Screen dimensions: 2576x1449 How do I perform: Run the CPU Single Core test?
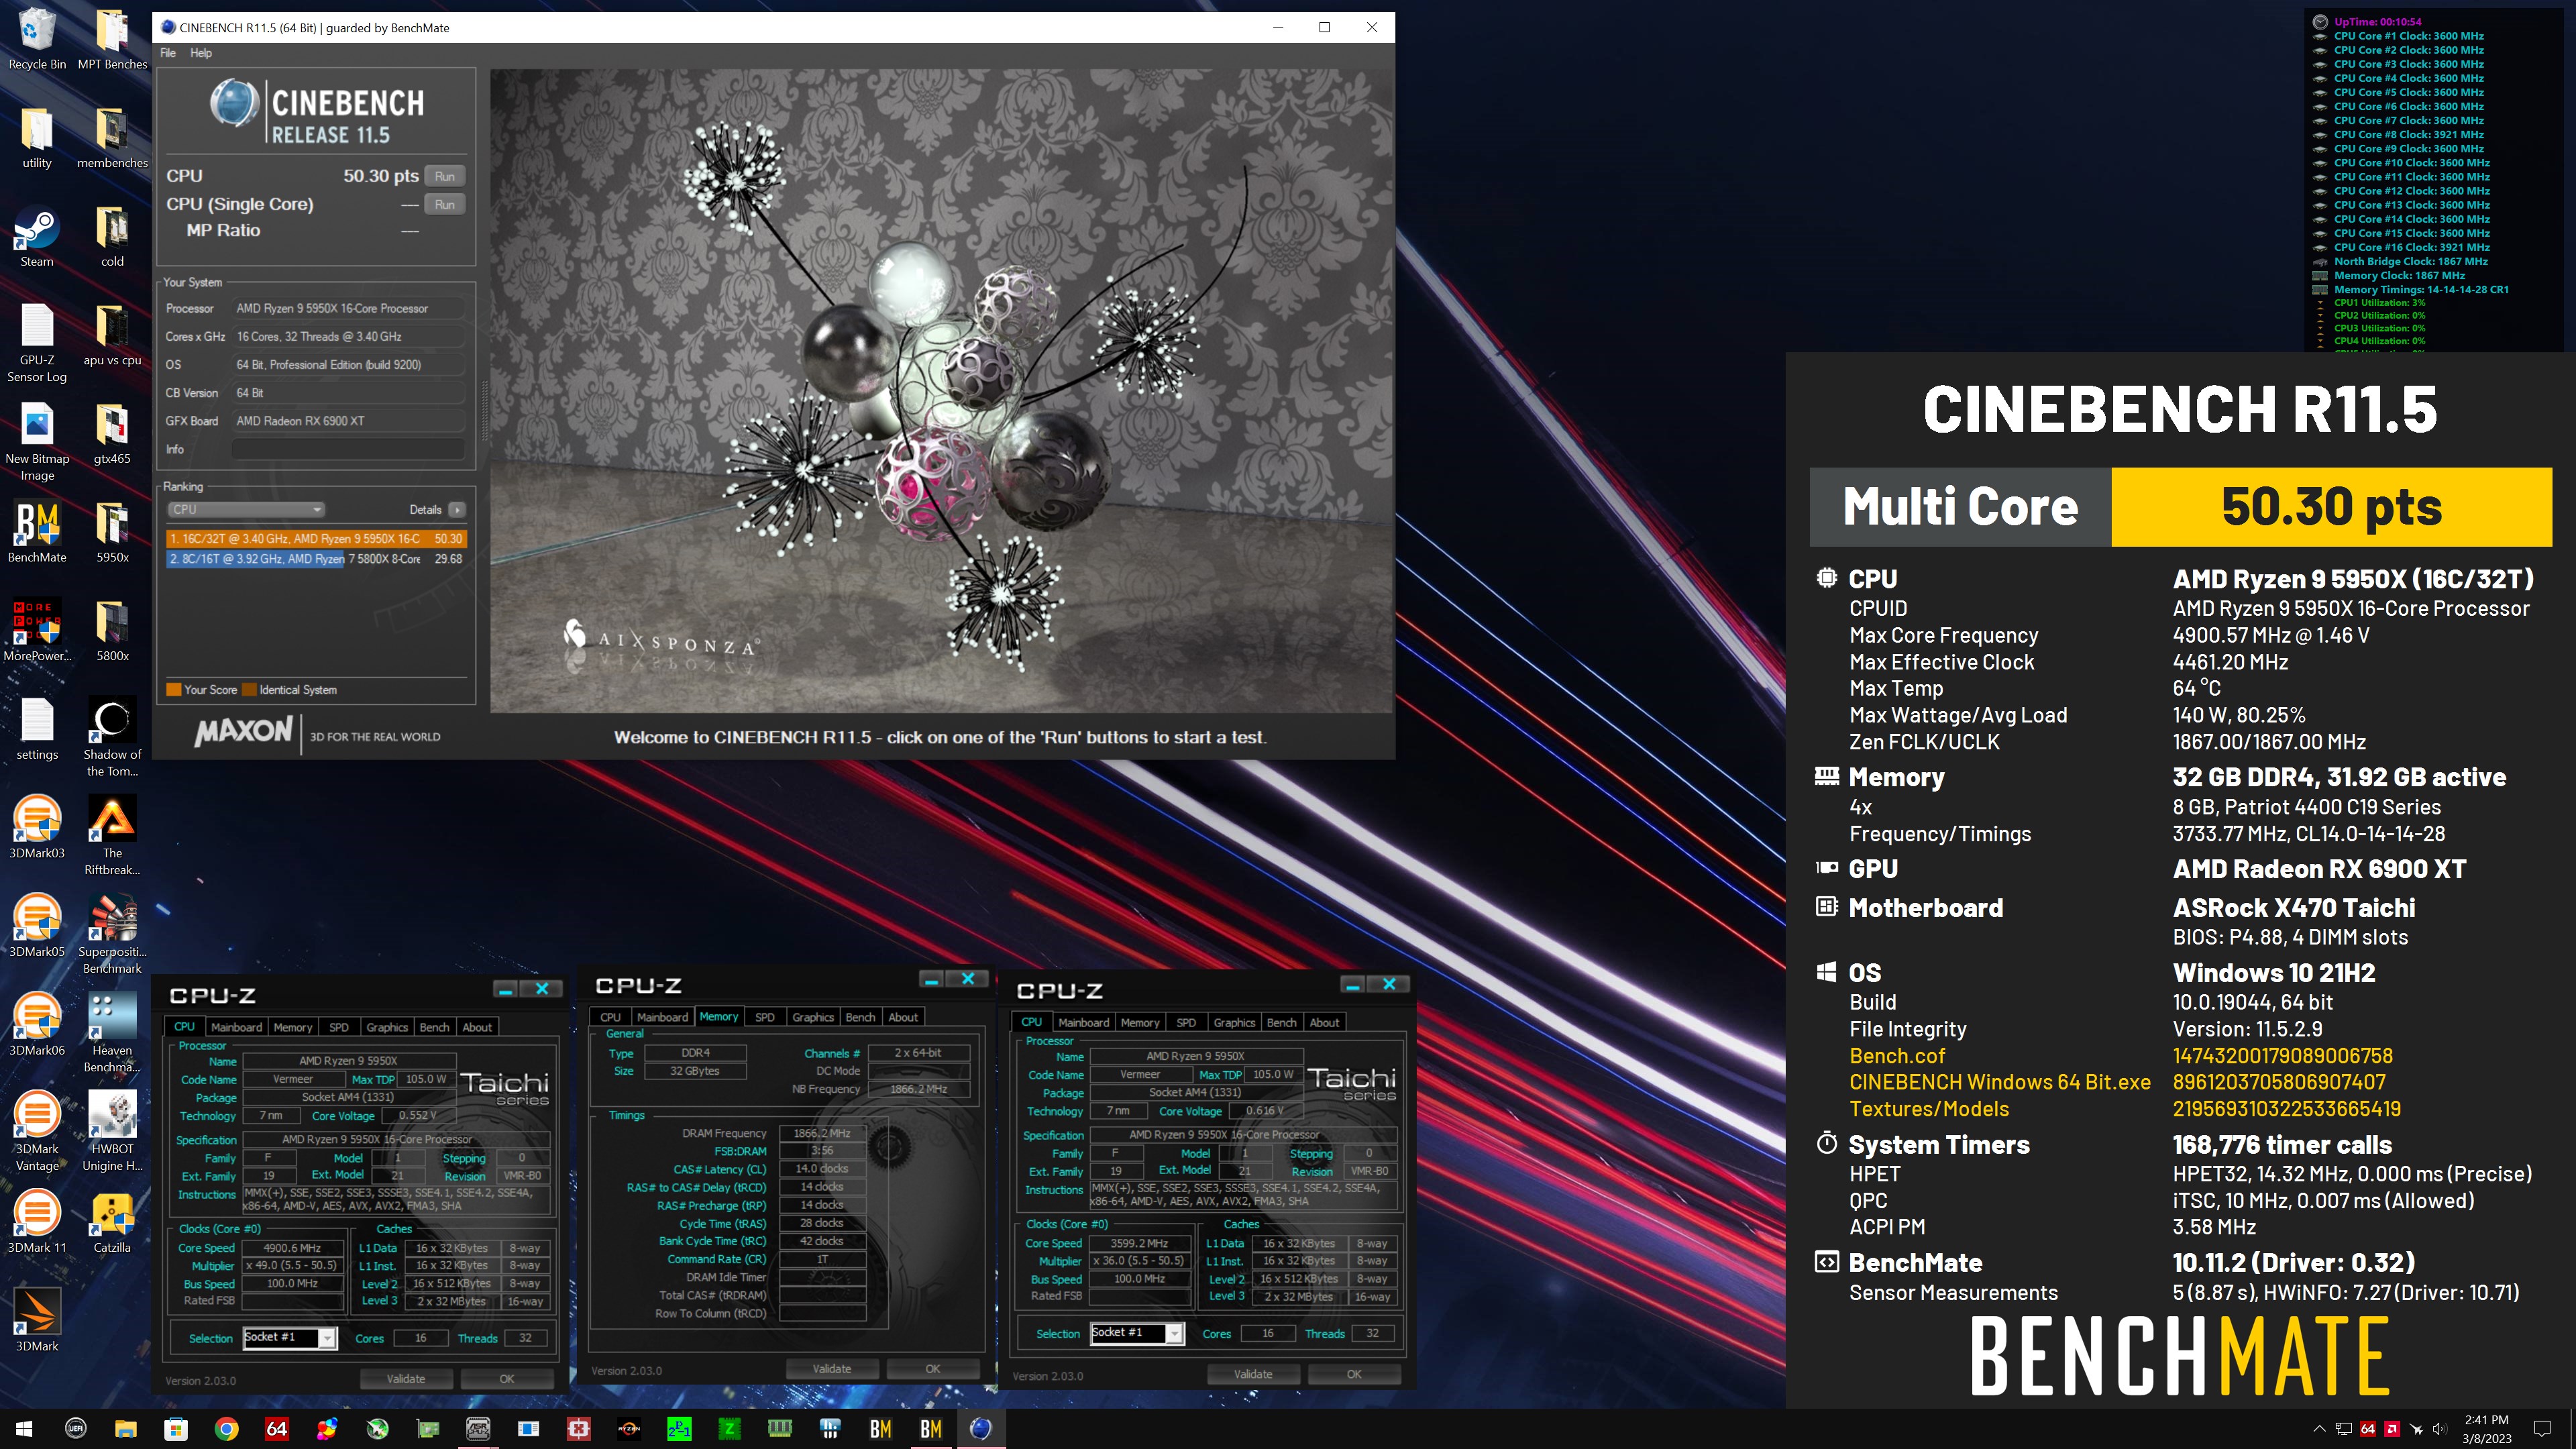[x=445, y=204]
